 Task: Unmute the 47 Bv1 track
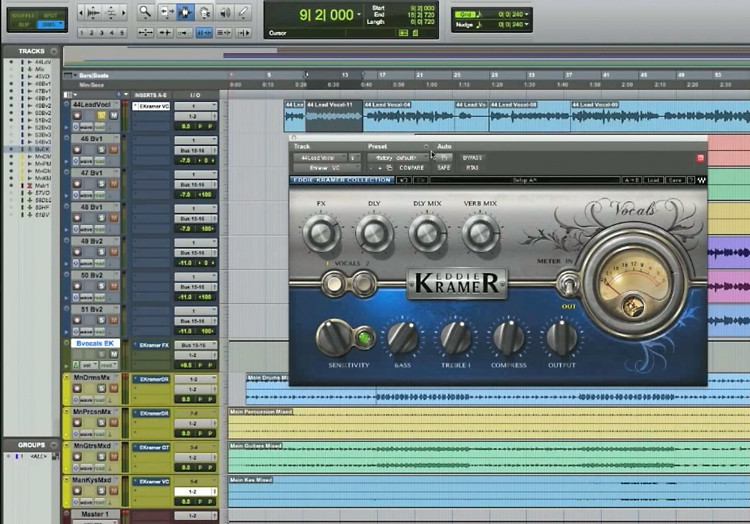pos(114,184)
